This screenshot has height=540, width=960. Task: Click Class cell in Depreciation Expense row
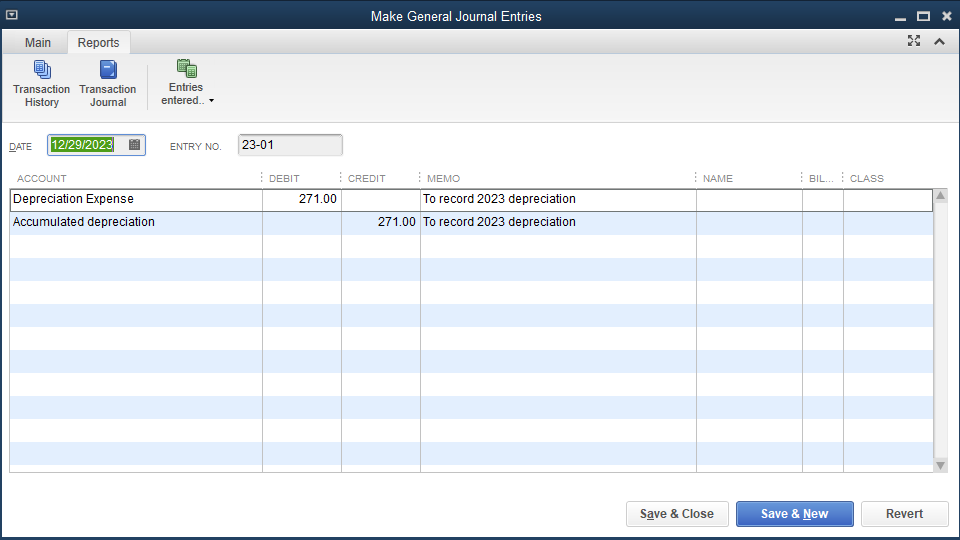888,200
